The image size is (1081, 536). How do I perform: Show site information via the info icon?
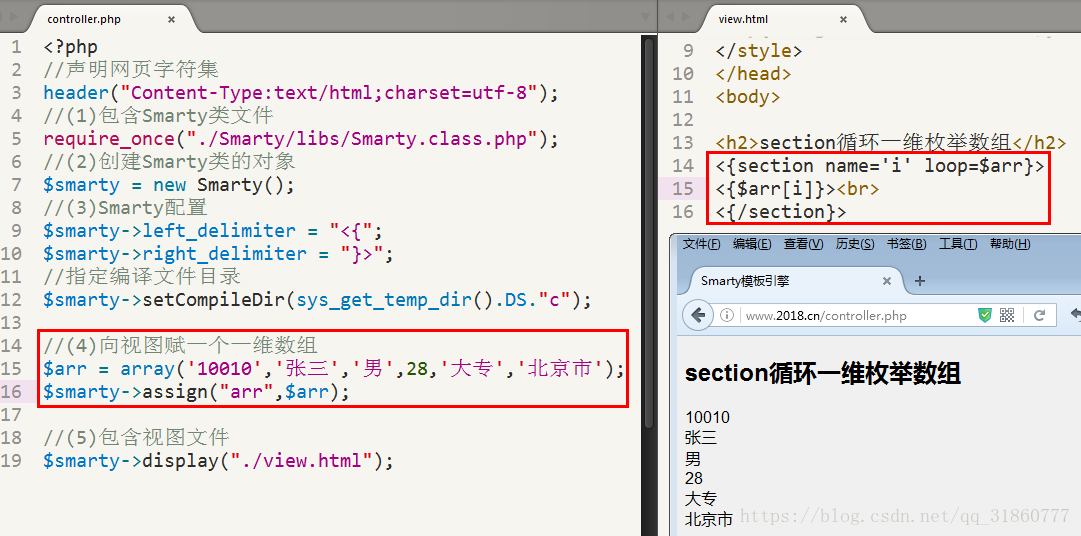(727, 316)
